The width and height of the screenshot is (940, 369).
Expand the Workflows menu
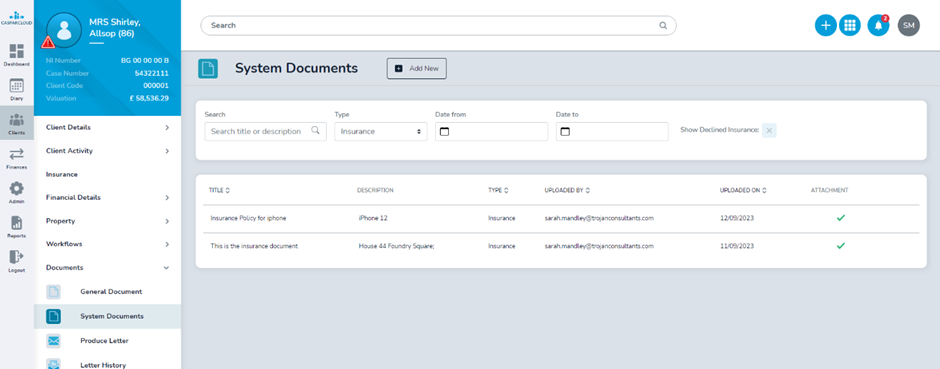107,244
